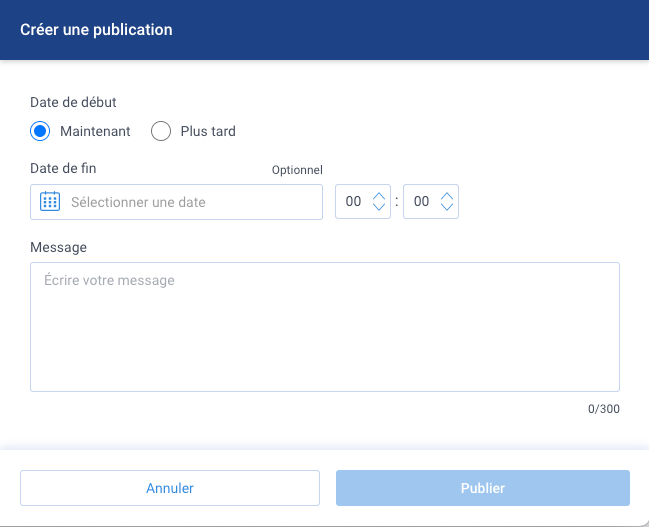Click the Publier button
Screen dimensions: 649x527
(x=483, y=488)
